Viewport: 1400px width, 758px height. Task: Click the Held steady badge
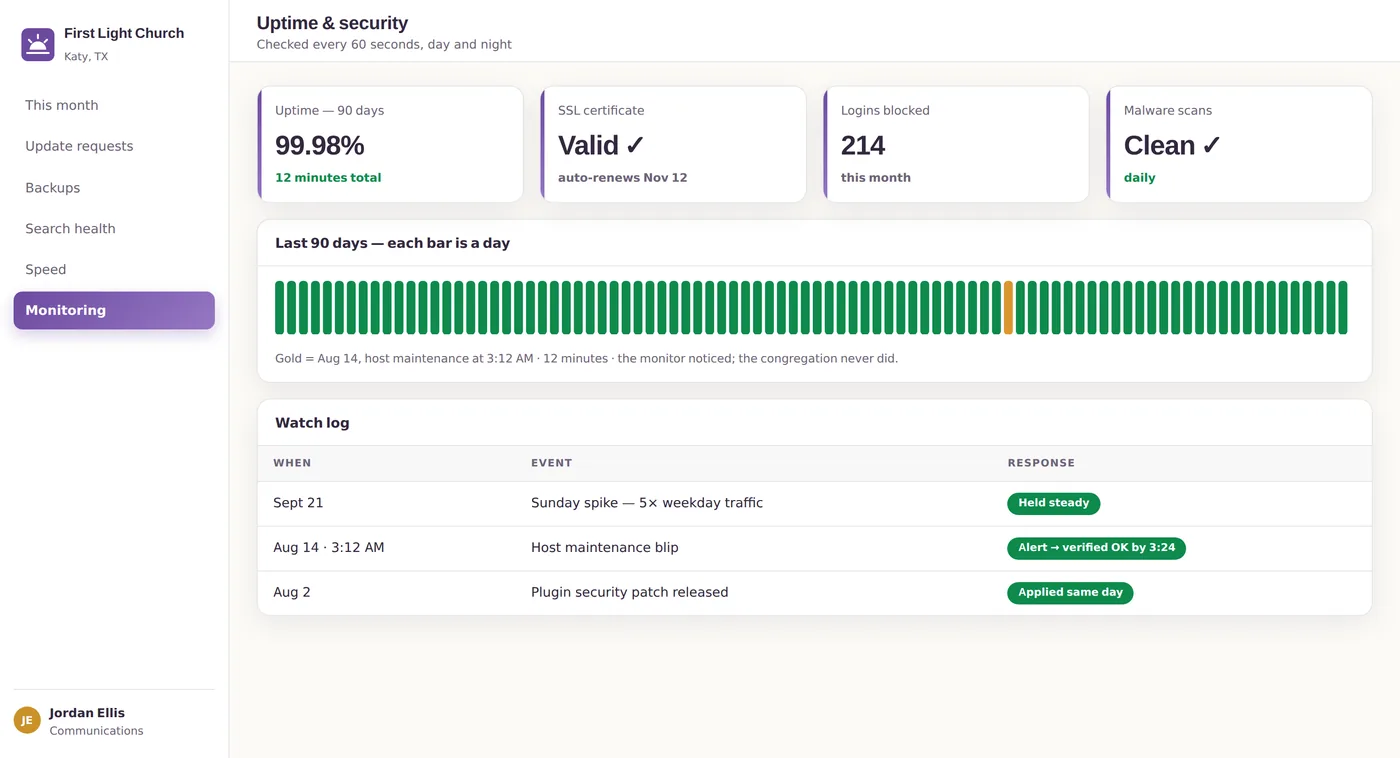coord(1053,503)
